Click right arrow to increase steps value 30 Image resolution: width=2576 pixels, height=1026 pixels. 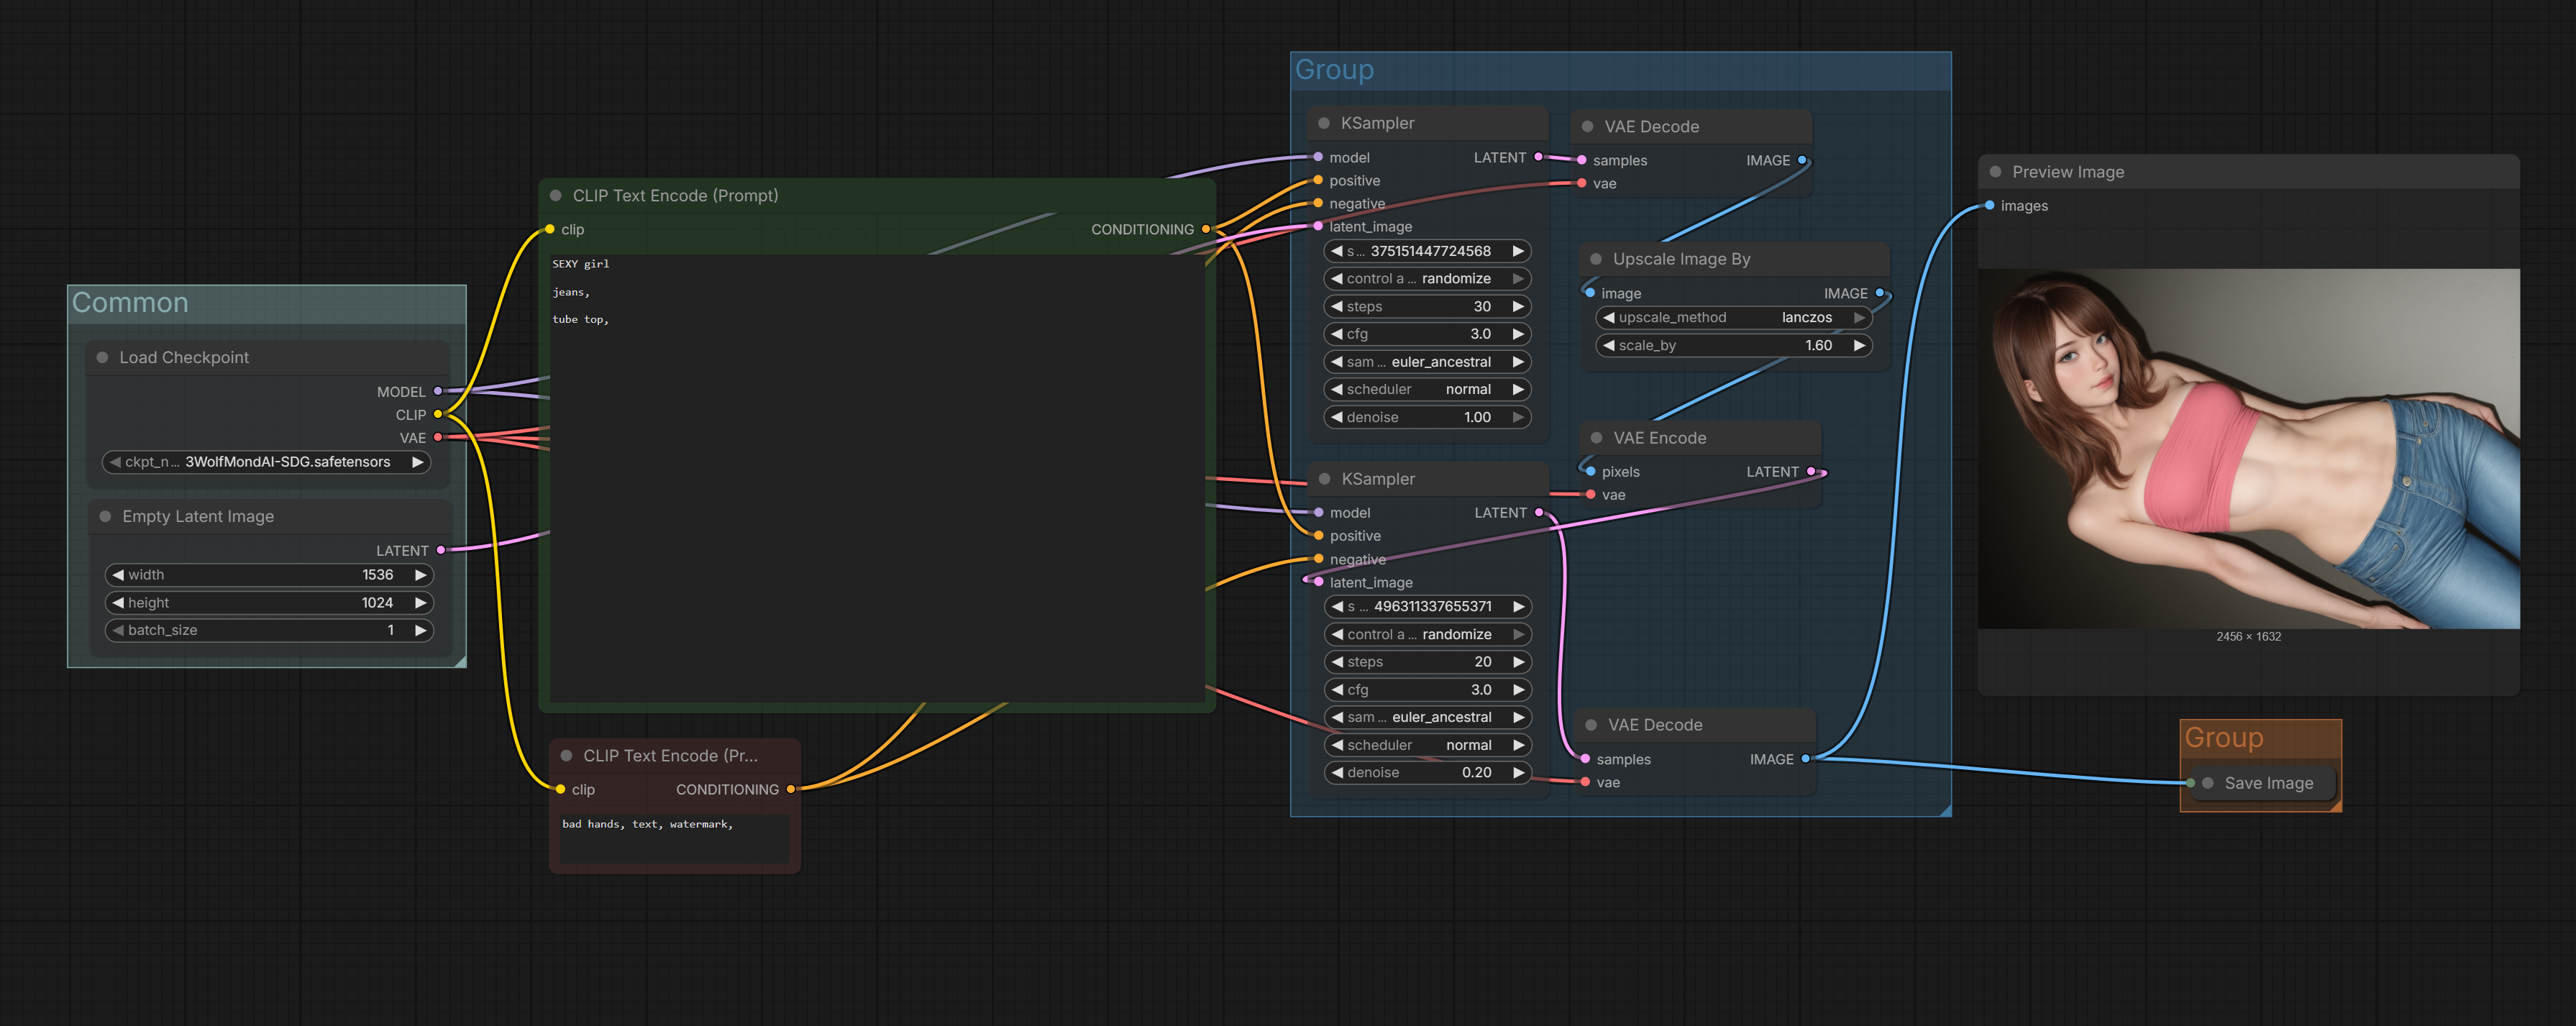[1518, 307]
